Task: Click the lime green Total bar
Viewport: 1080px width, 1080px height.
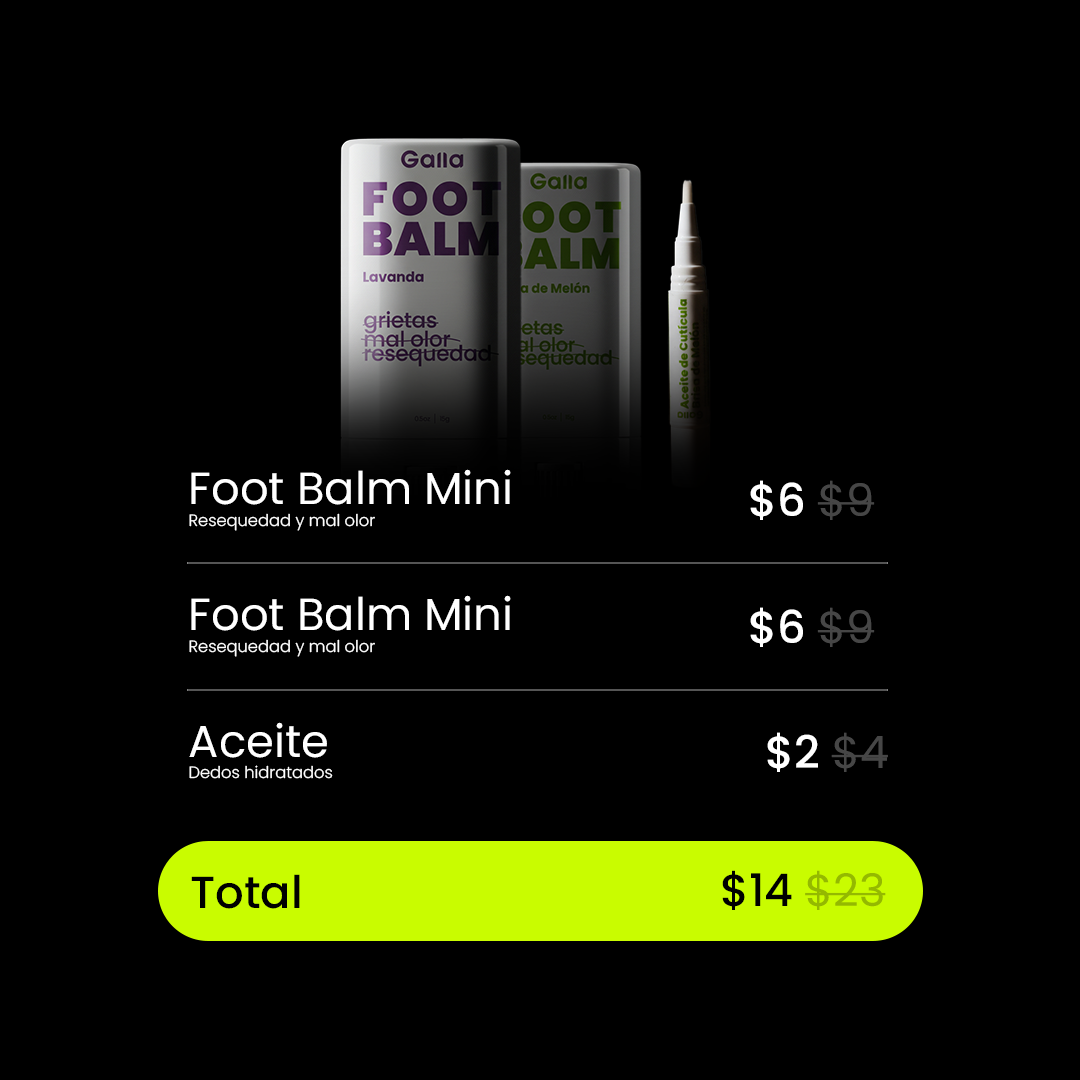Action: (x=540, y=891)
